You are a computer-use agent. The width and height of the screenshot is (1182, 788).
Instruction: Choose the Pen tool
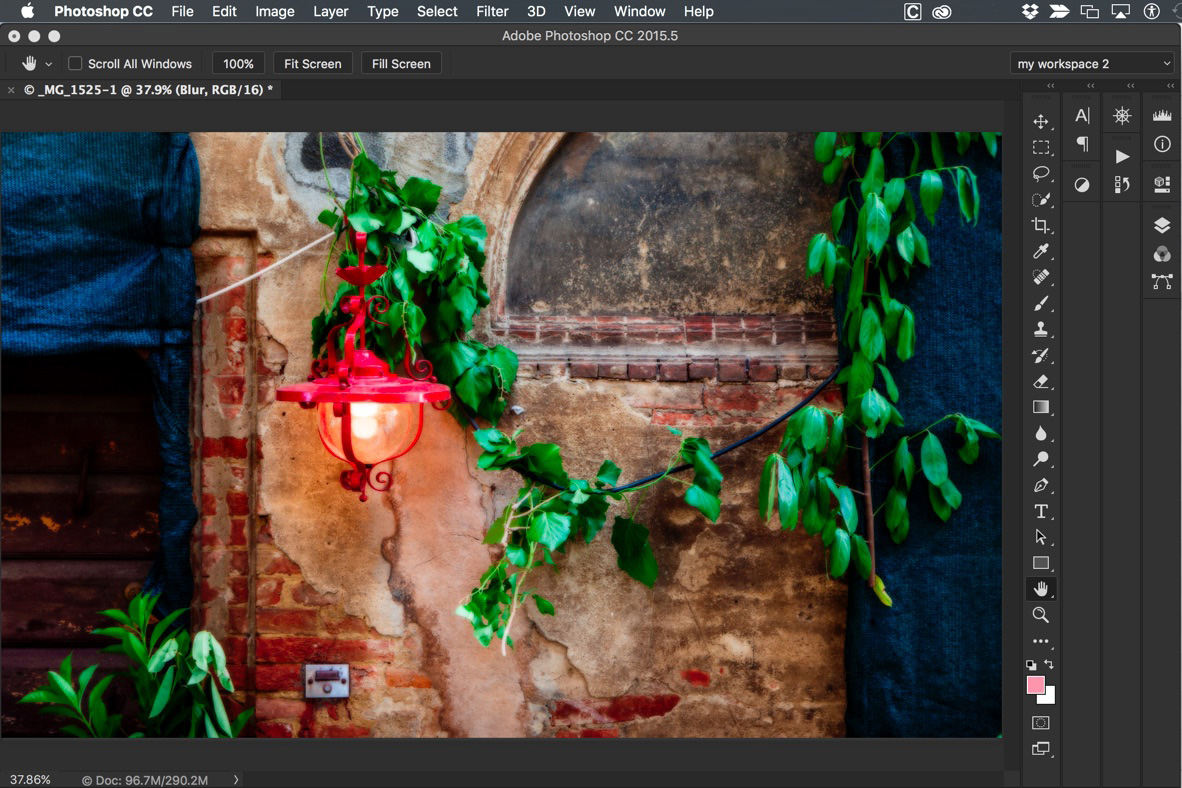point(1041,485)
